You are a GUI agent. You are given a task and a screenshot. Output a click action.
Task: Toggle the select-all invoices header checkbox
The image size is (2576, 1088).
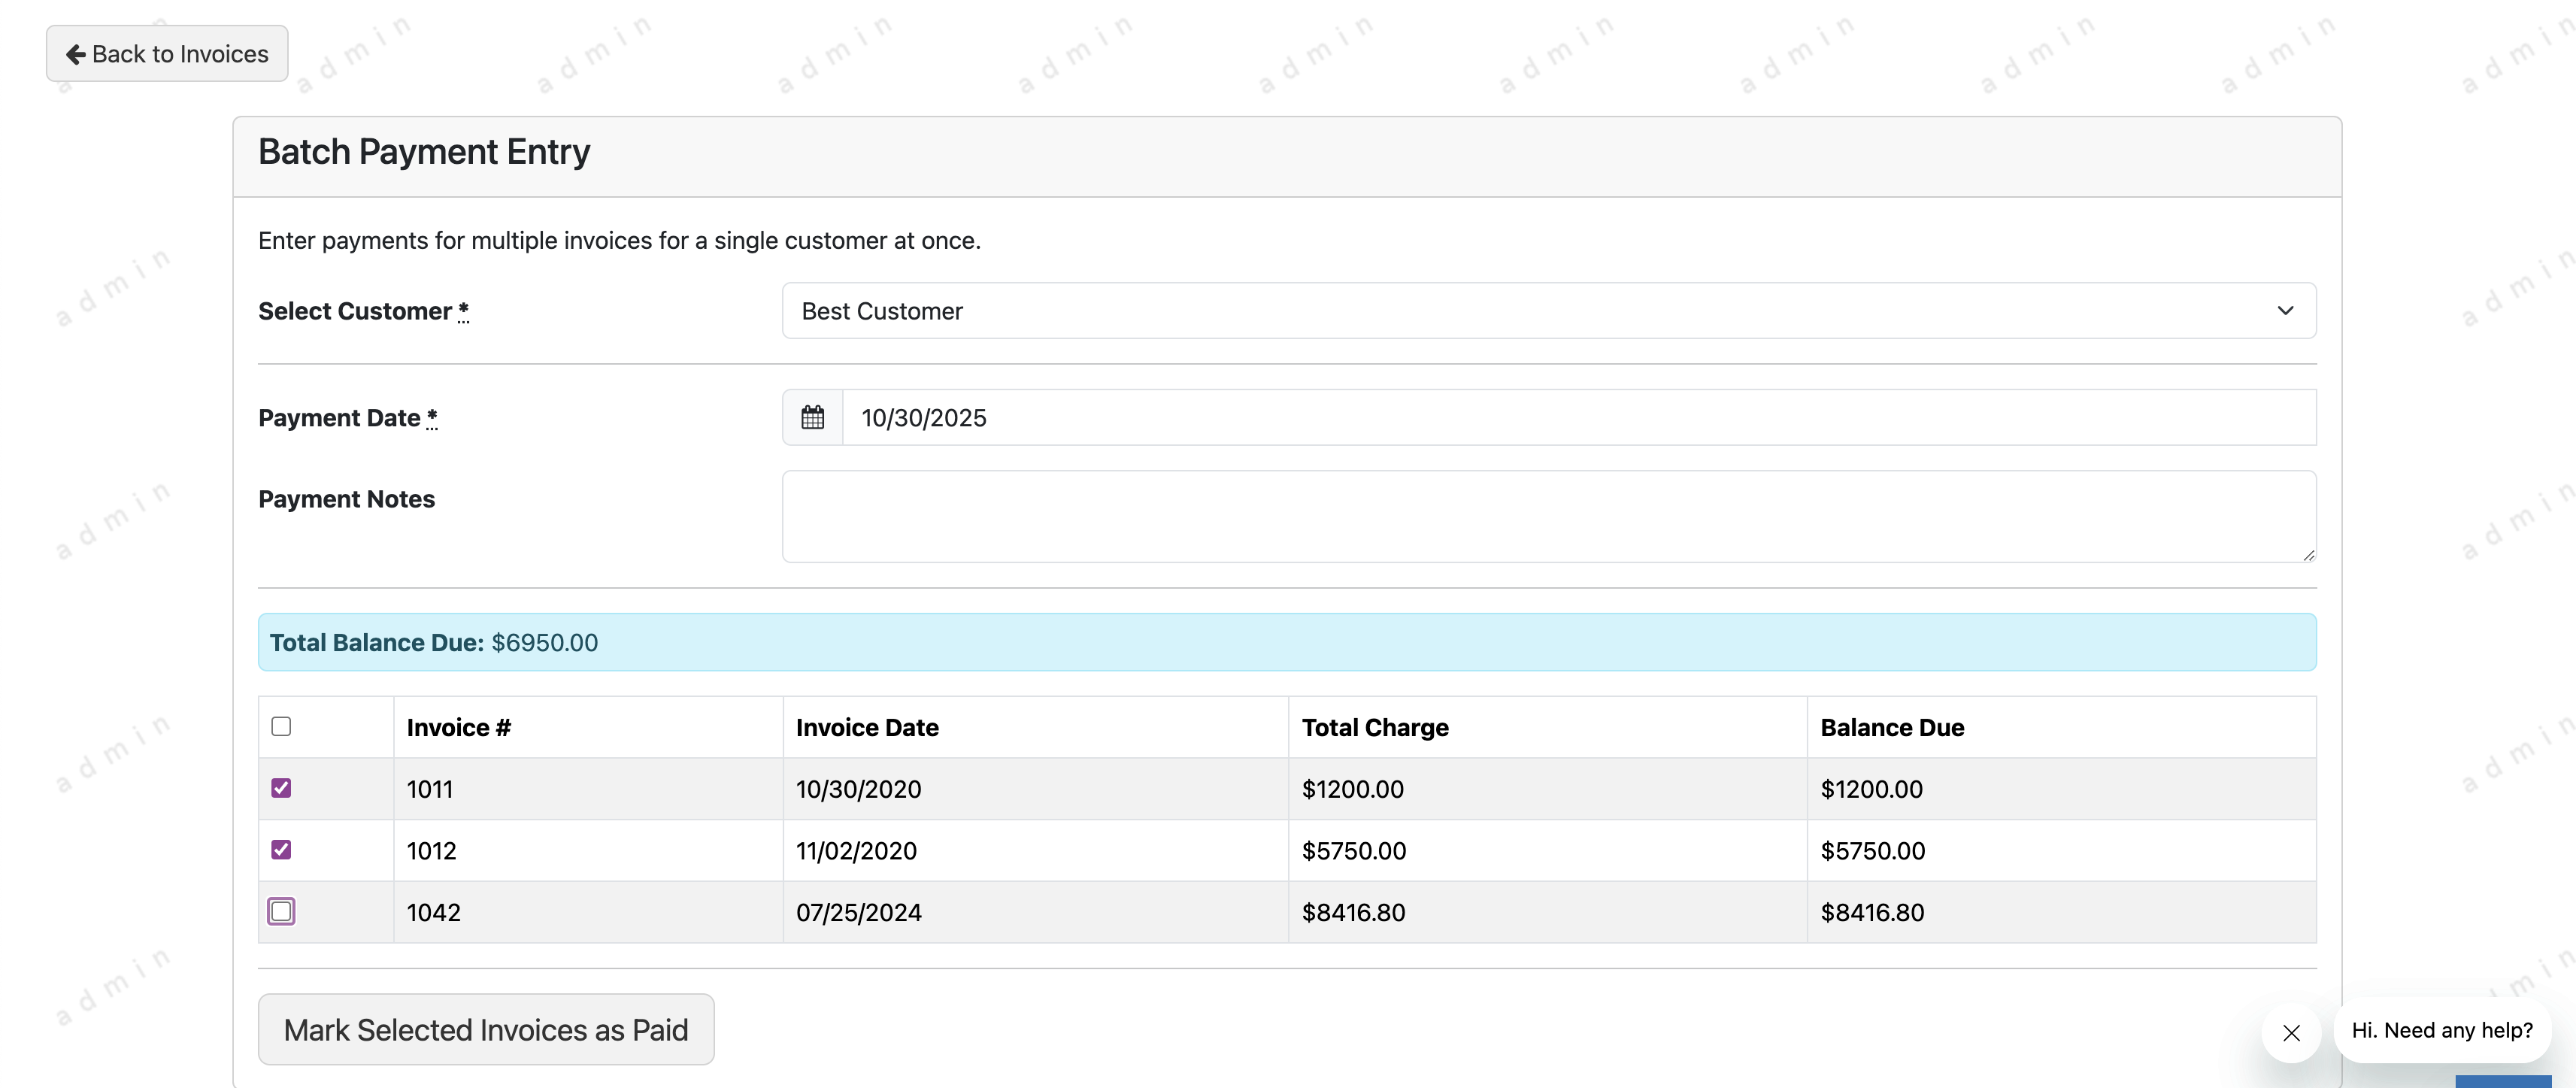tap(281, 726)
